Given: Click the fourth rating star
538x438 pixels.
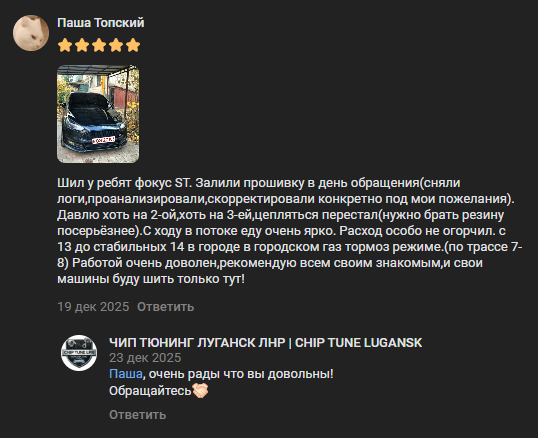Looking at the screenshot, I should (116, 45).
